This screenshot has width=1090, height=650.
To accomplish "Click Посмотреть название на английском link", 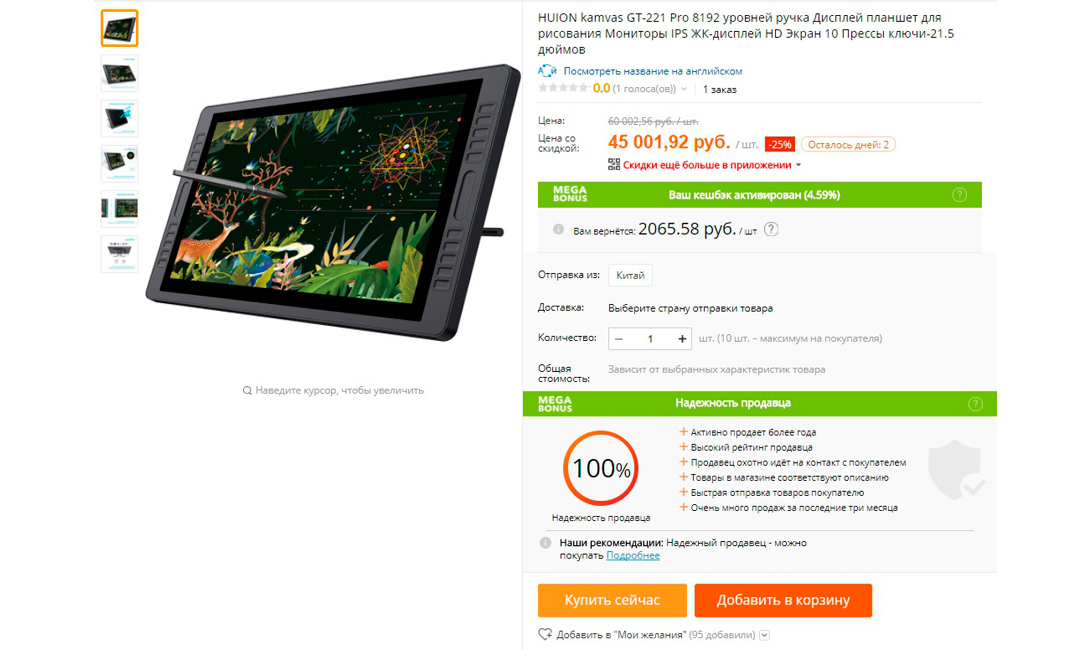I will pos(653,71).
